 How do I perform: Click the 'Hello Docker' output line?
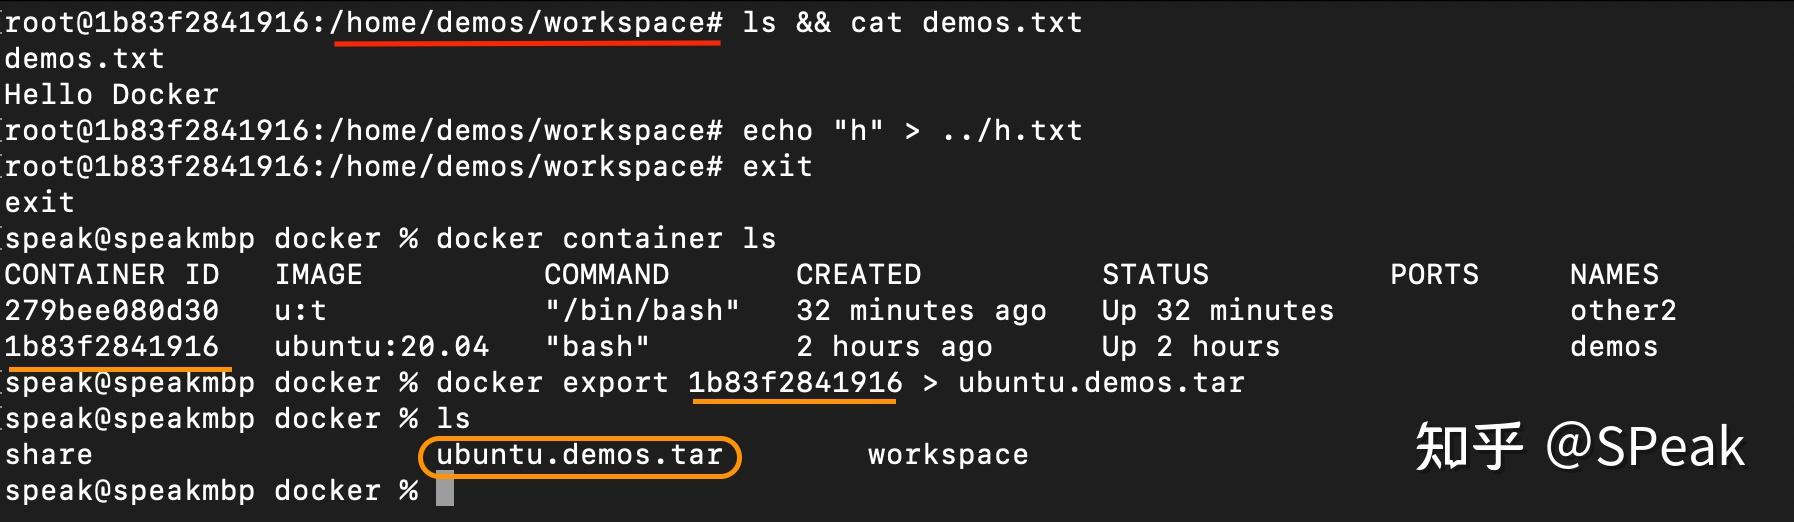pos(112,95)
